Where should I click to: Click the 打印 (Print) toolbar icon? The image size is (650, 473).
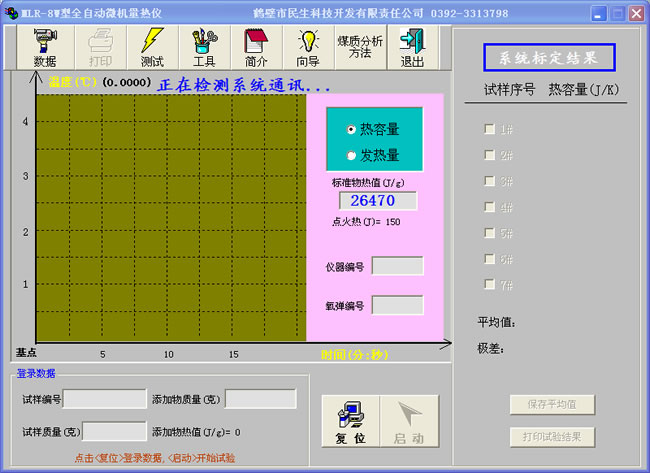pyautogui.click(x=101, y=47)
